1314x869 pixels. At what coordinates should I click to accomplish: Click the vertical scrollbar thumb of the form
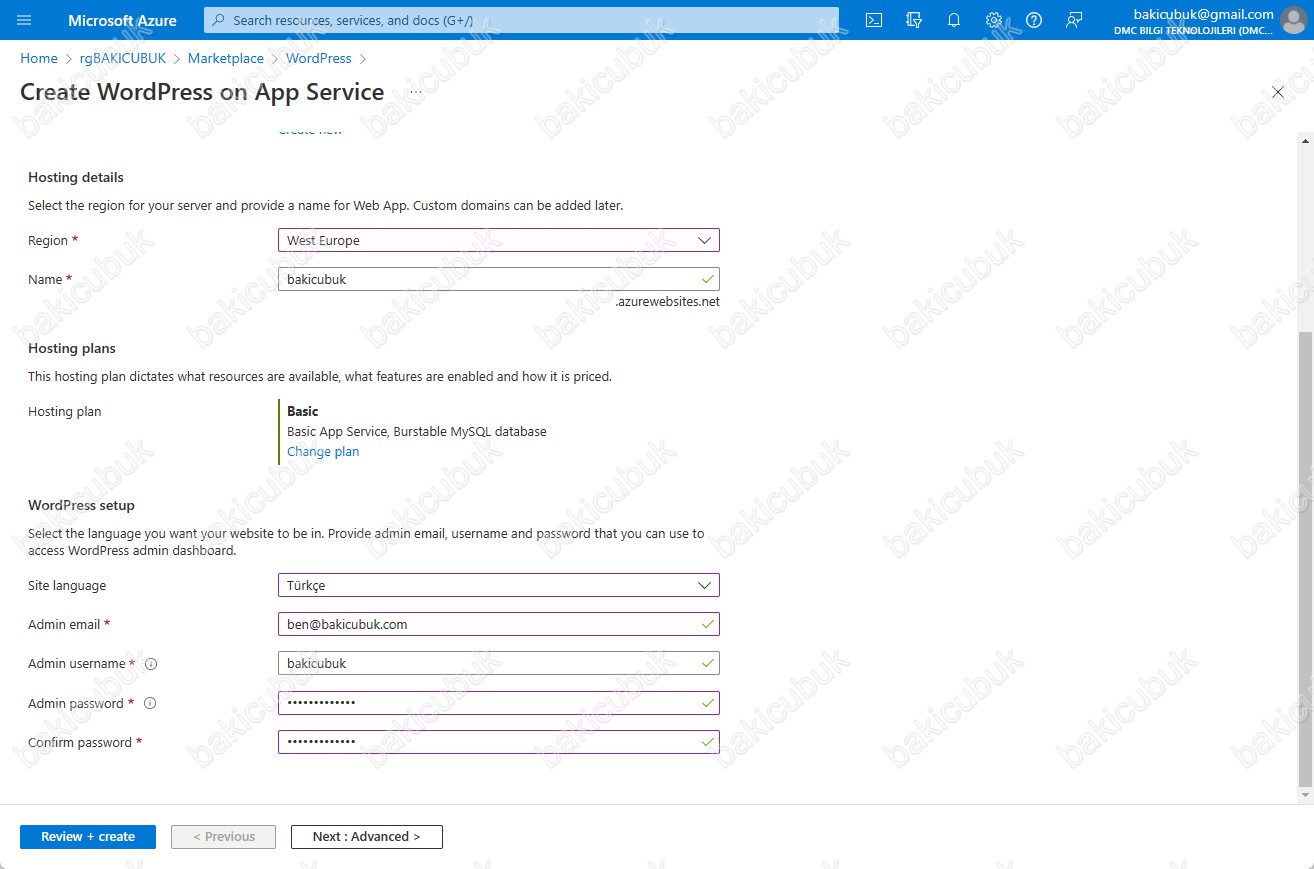1304,559
